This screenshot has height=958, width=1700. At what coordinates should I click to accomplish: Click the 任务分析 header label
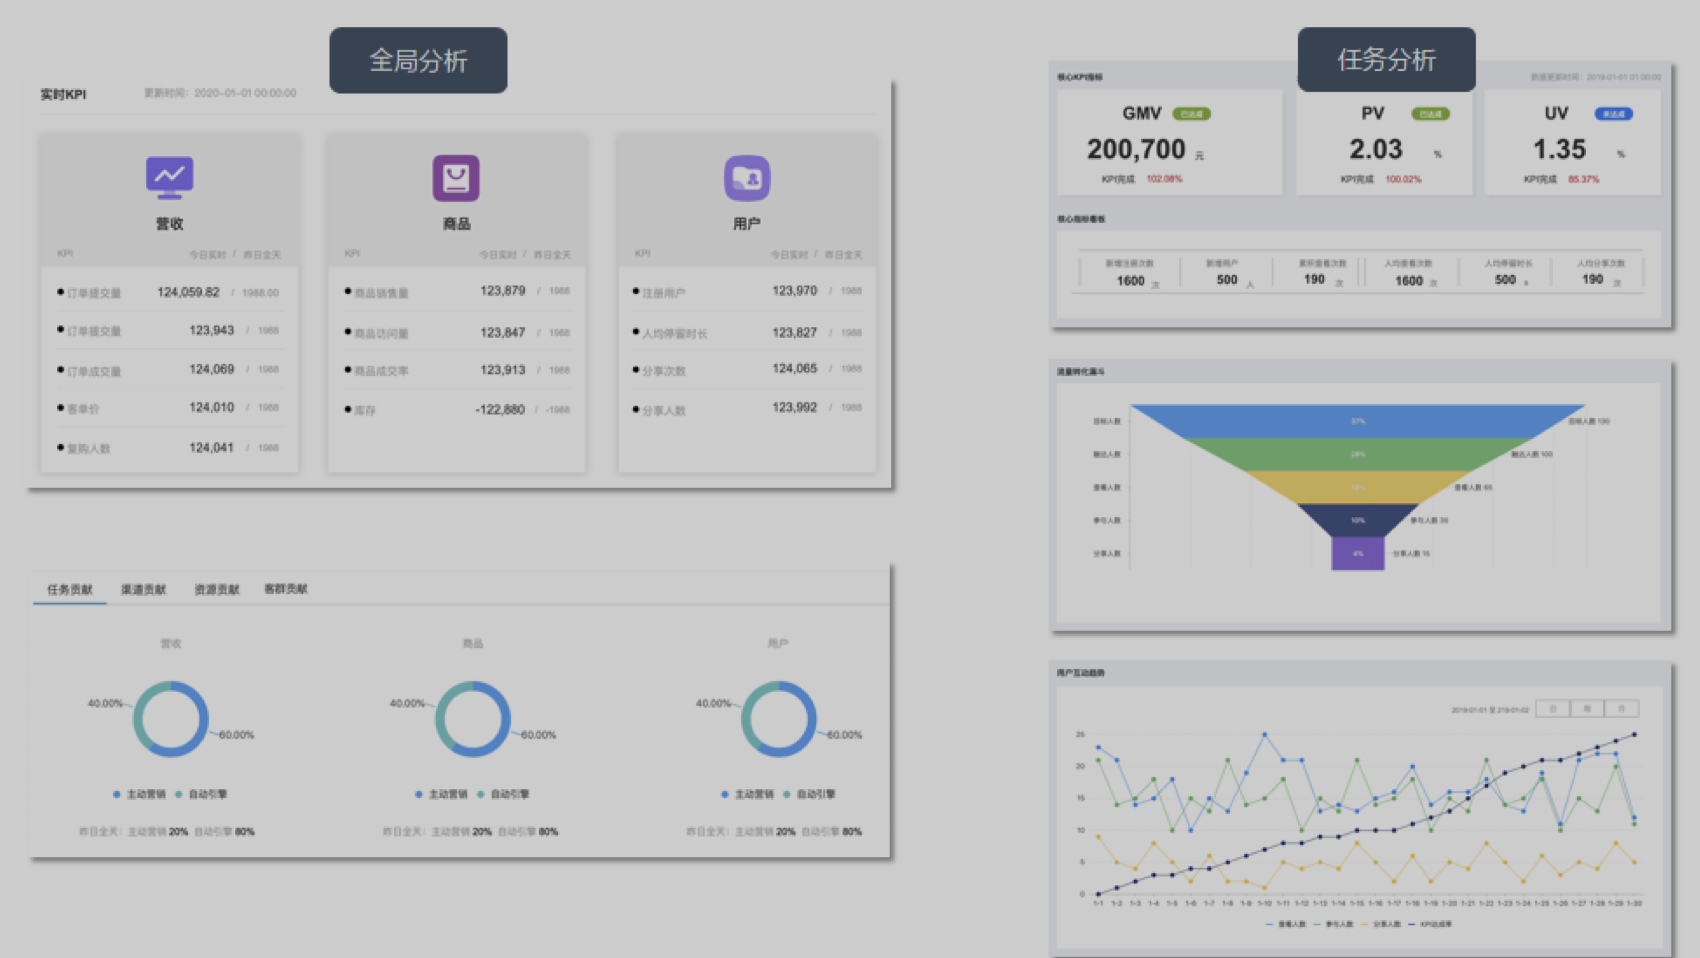1386,60
